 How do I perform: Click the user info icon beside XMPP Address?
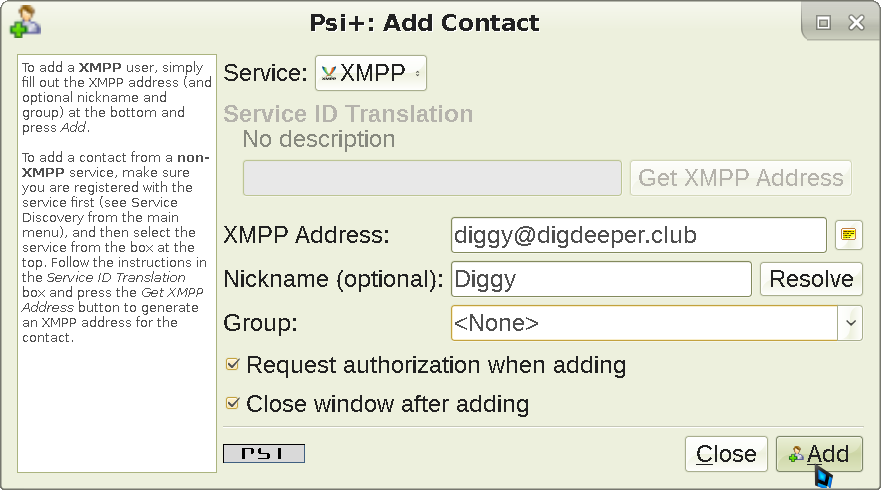(x=849, y=235)
